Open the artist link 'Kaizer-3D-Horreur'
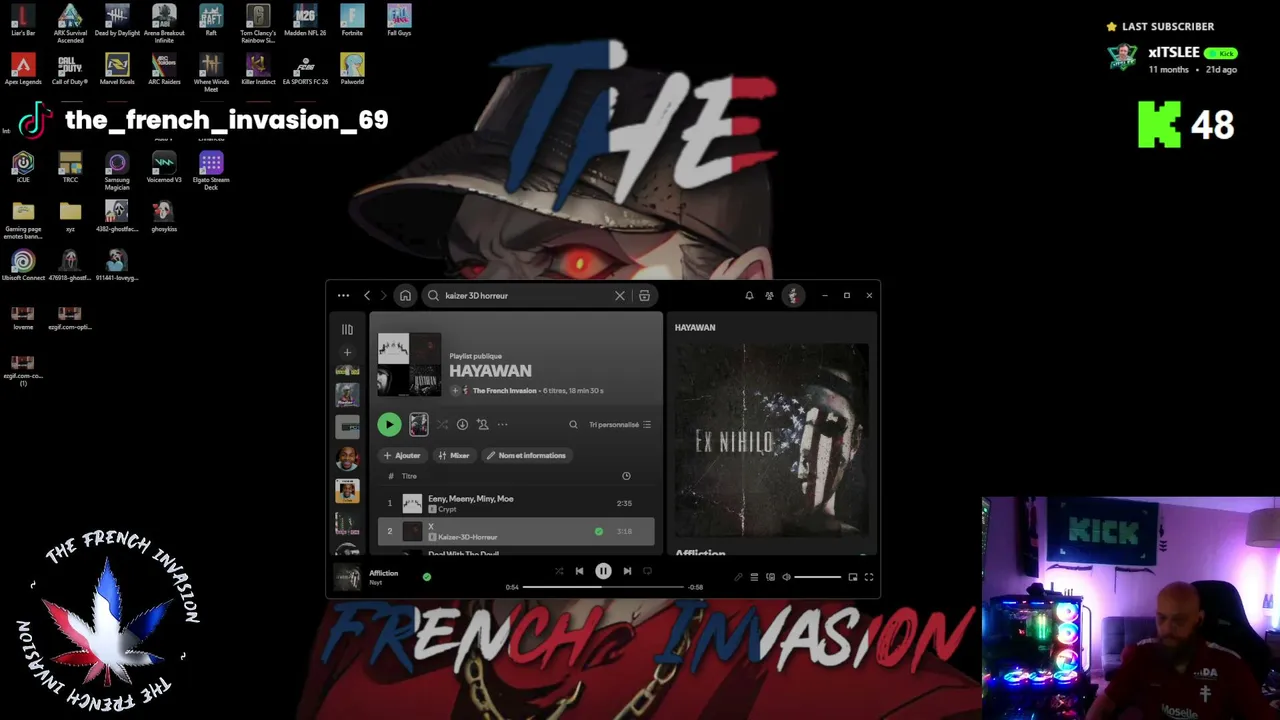 click(467, 538)
